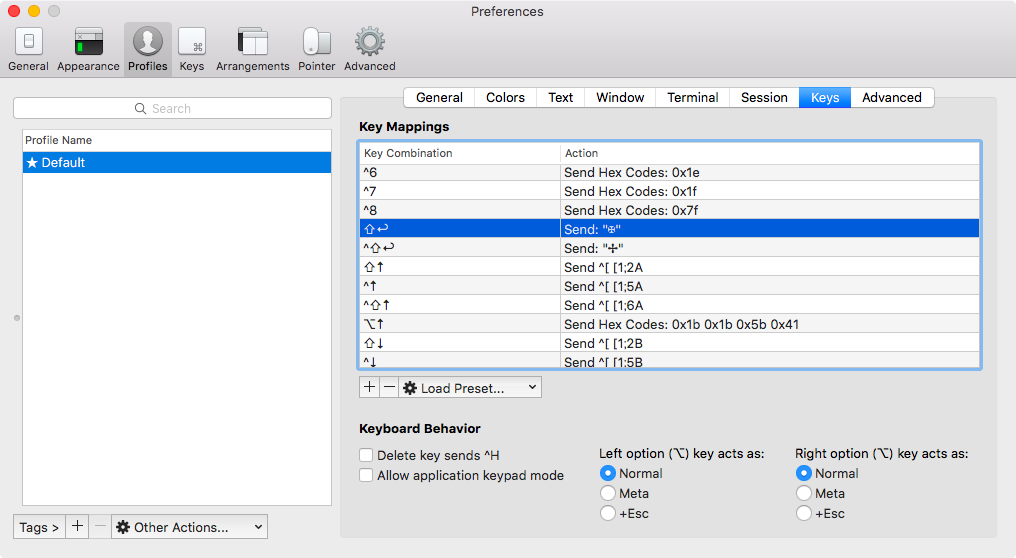Enable Delete key sends ^H
The image size is (1016, 558).
point(366,455)
